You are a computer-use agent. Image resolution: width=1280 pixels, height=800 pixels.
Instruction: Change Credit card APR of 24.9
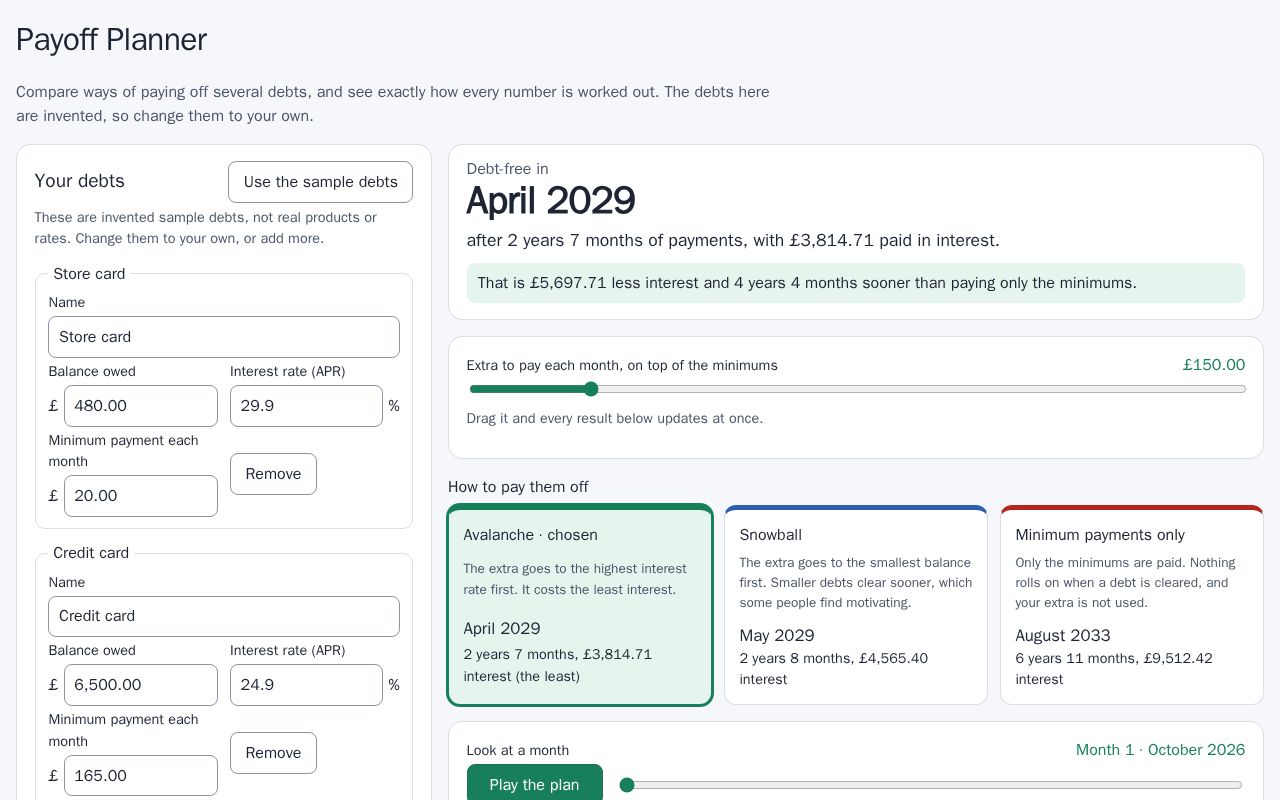pyautogui.click(x=306, y=685)
